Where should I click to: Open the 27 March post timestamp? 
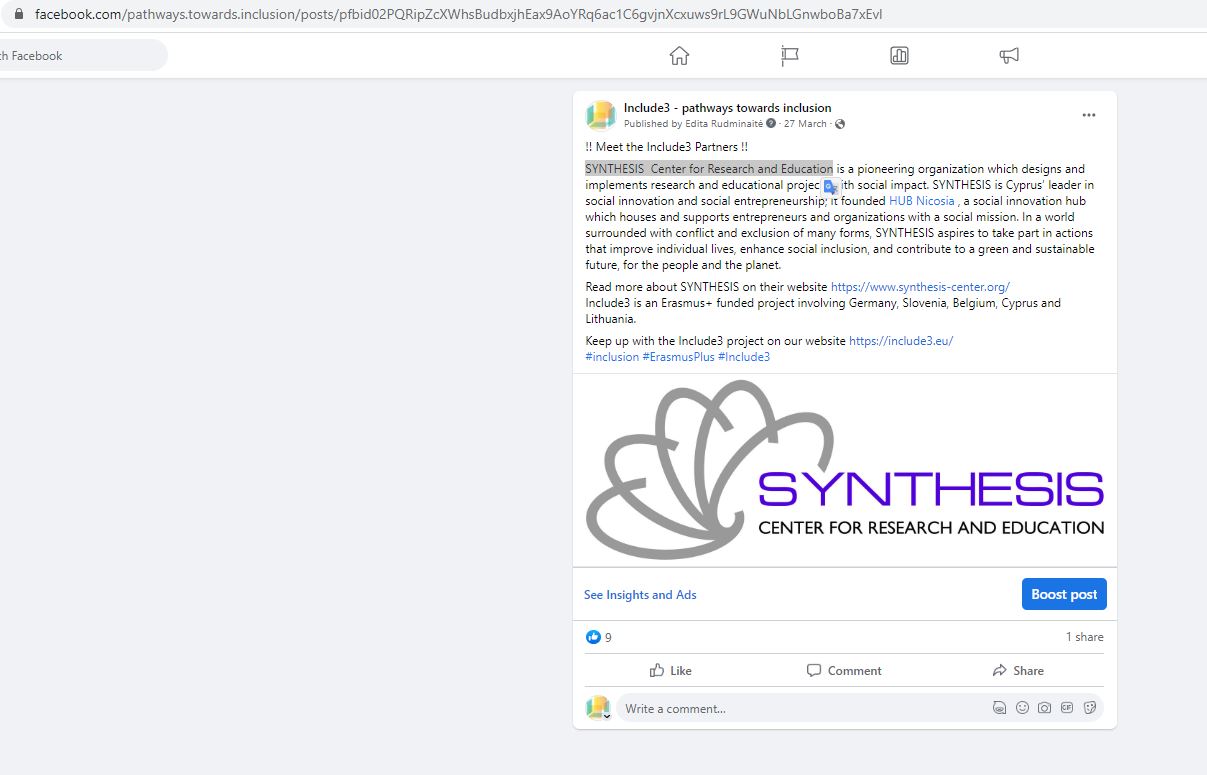pyautogui.click(x=805, y=124)
